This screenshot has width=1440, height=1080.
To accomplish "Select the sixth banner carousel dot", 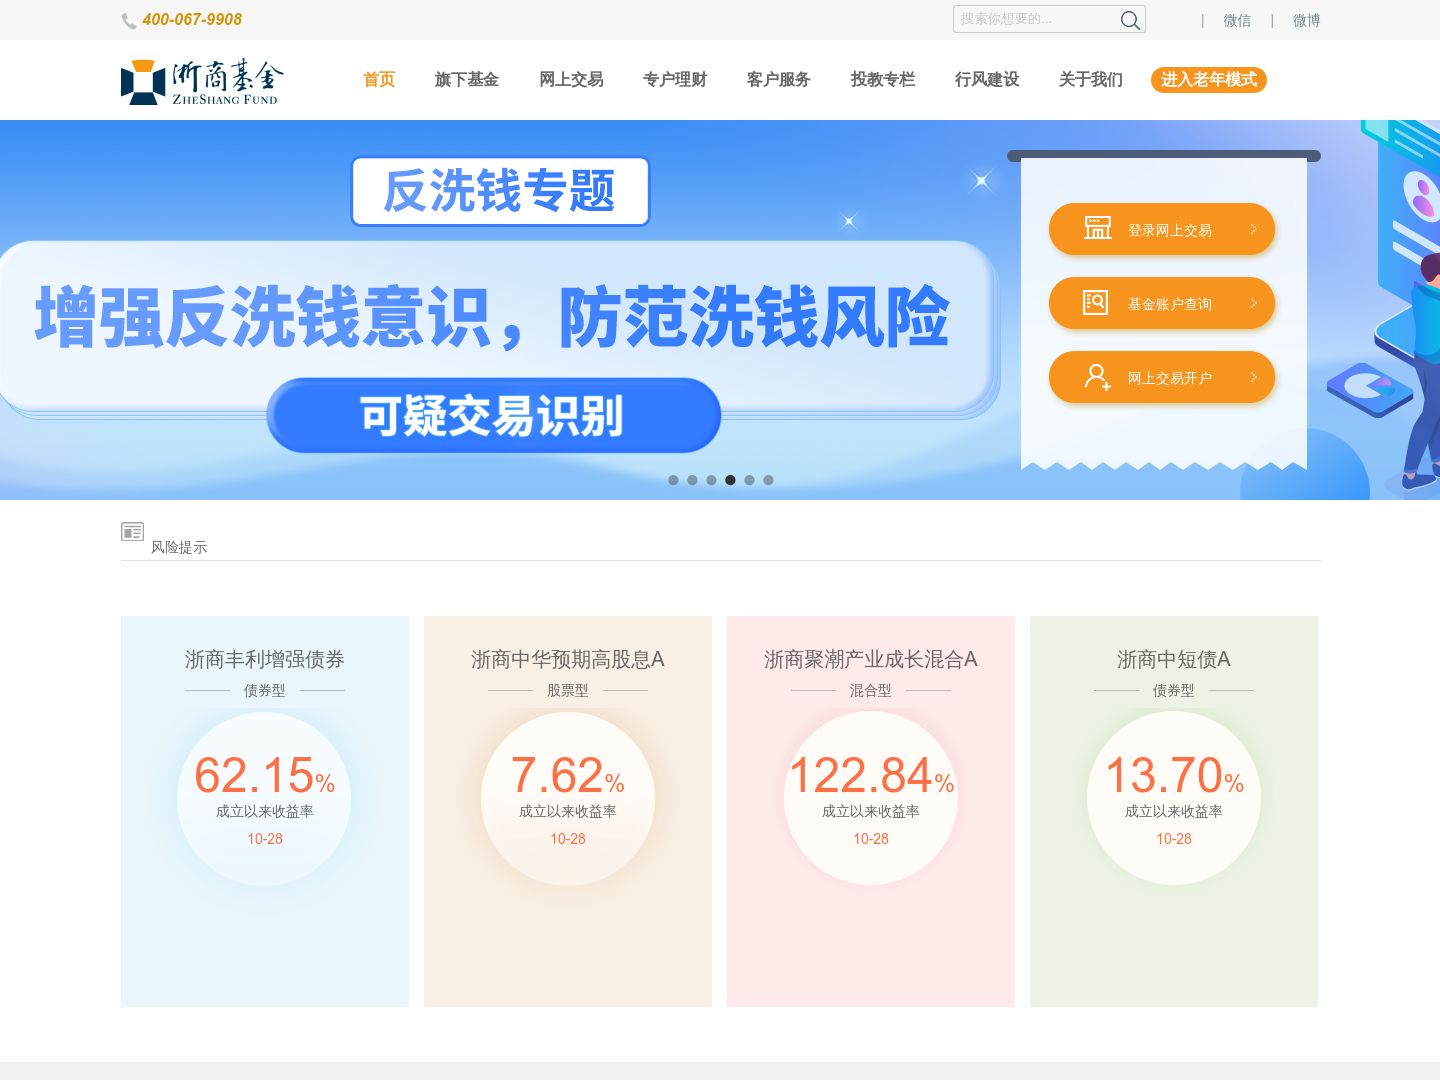I will pos(768,480).
